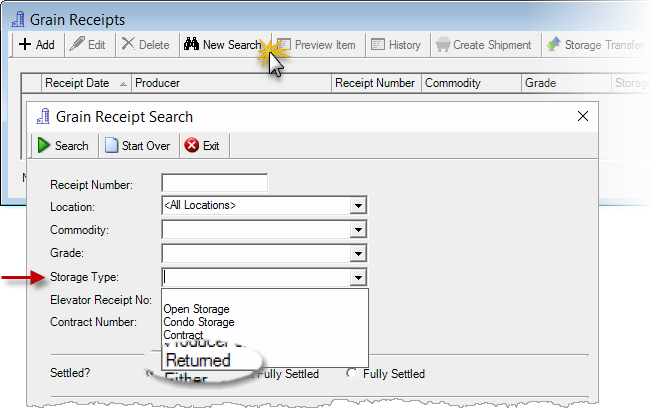This screenshot has width=657, height=408.
Task: Click the Start Over button label
Action: click(146, 146)
